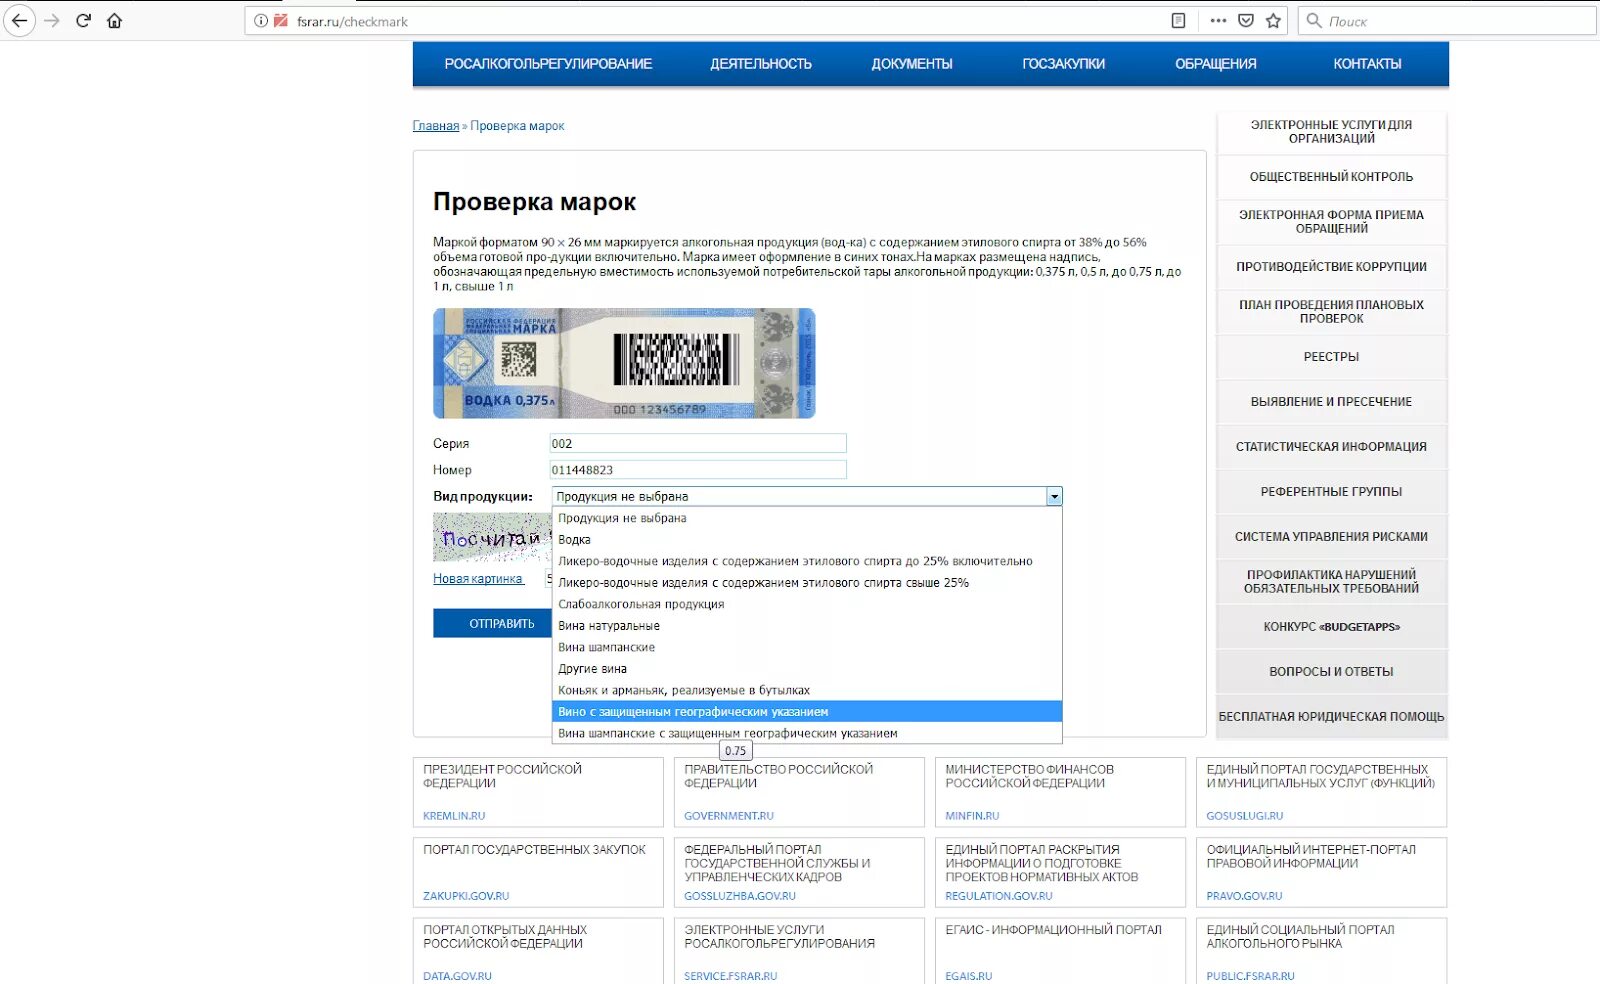The height and width of the screenshot is (984, 1600).
Task: Visit PRAVO.GOV.RU link
Action: click(1244, 896)
